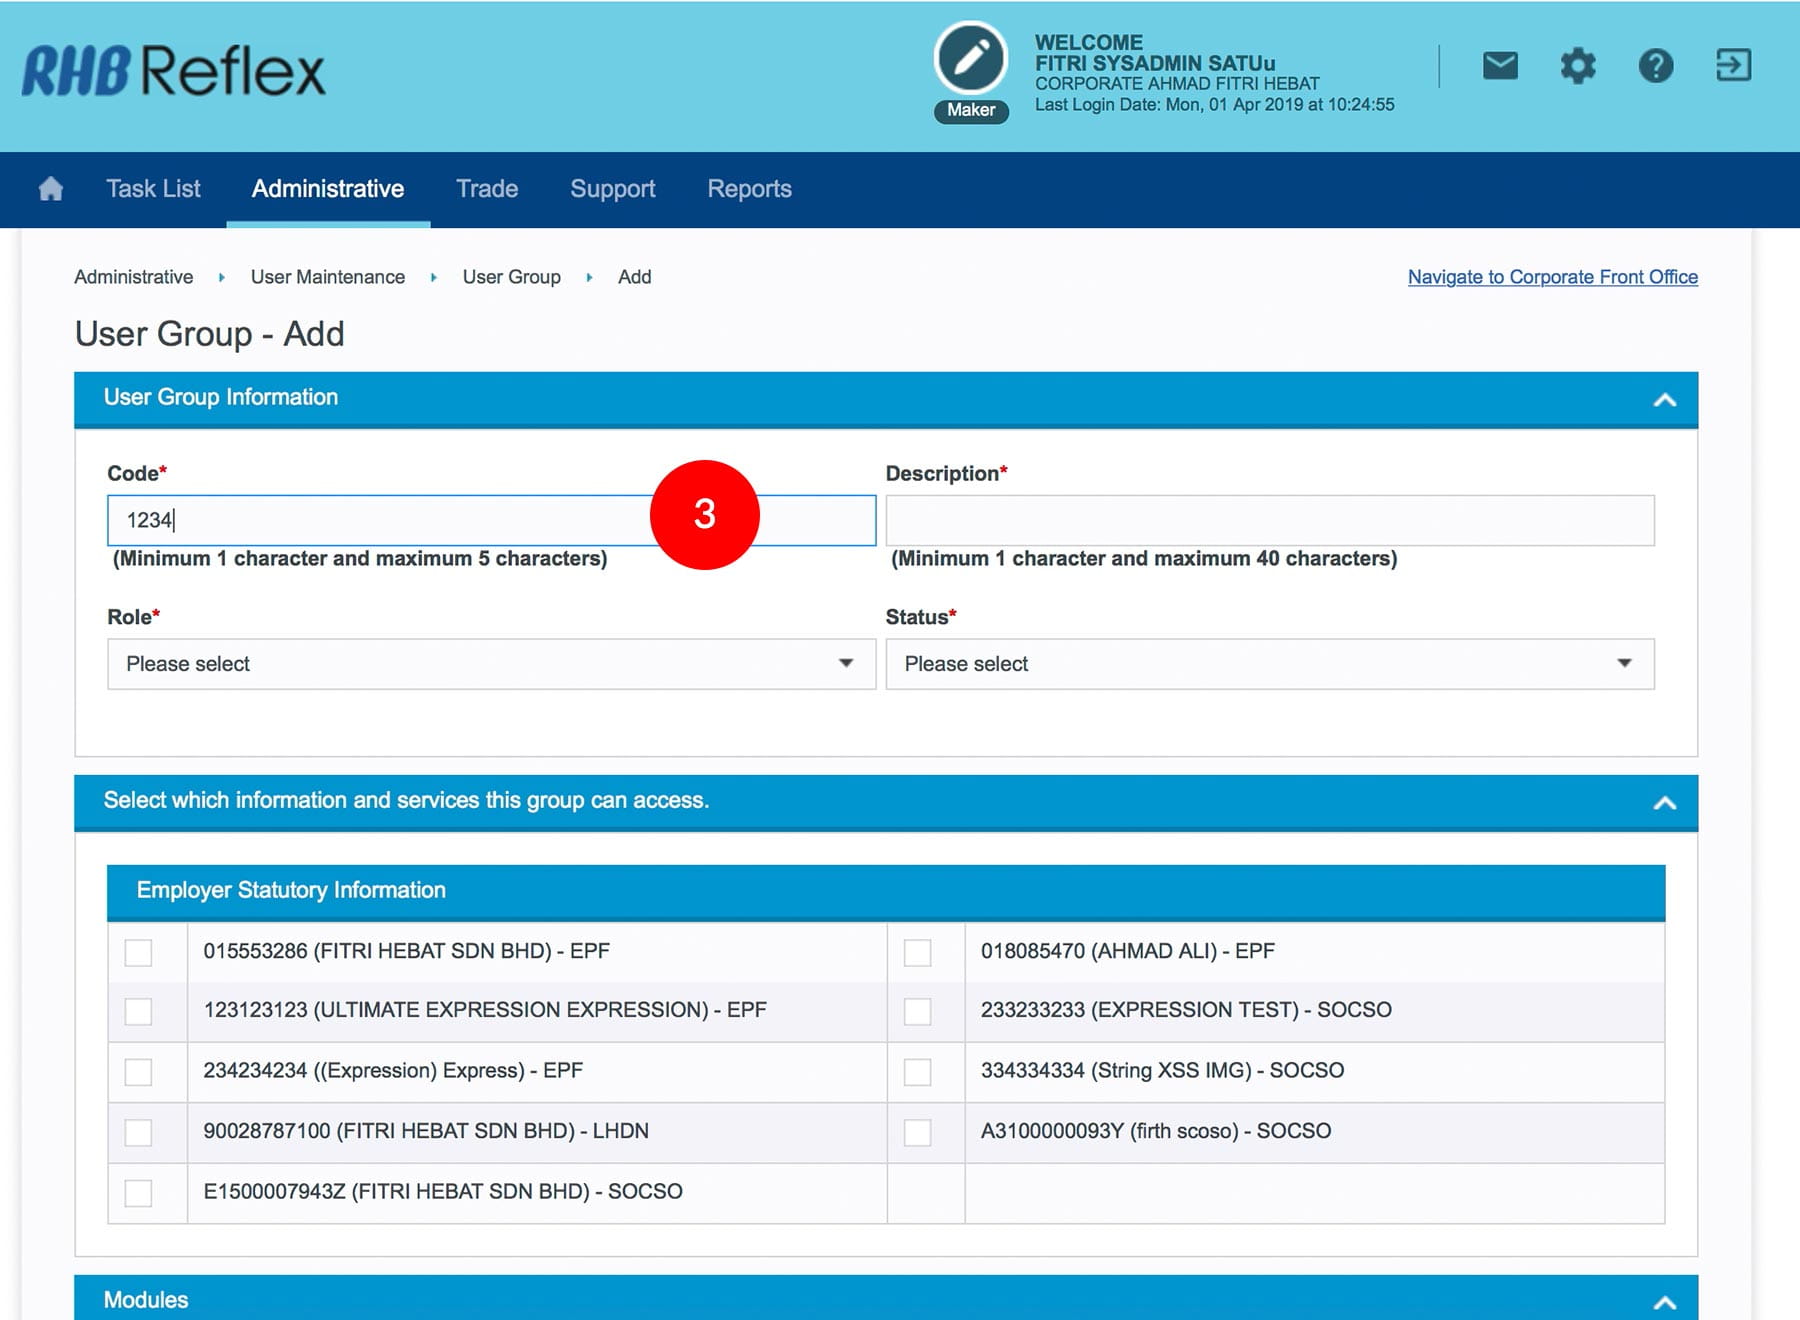Collapse the User Group Information section
Screen dimensions: 1800x1320
pos(1664,400)
